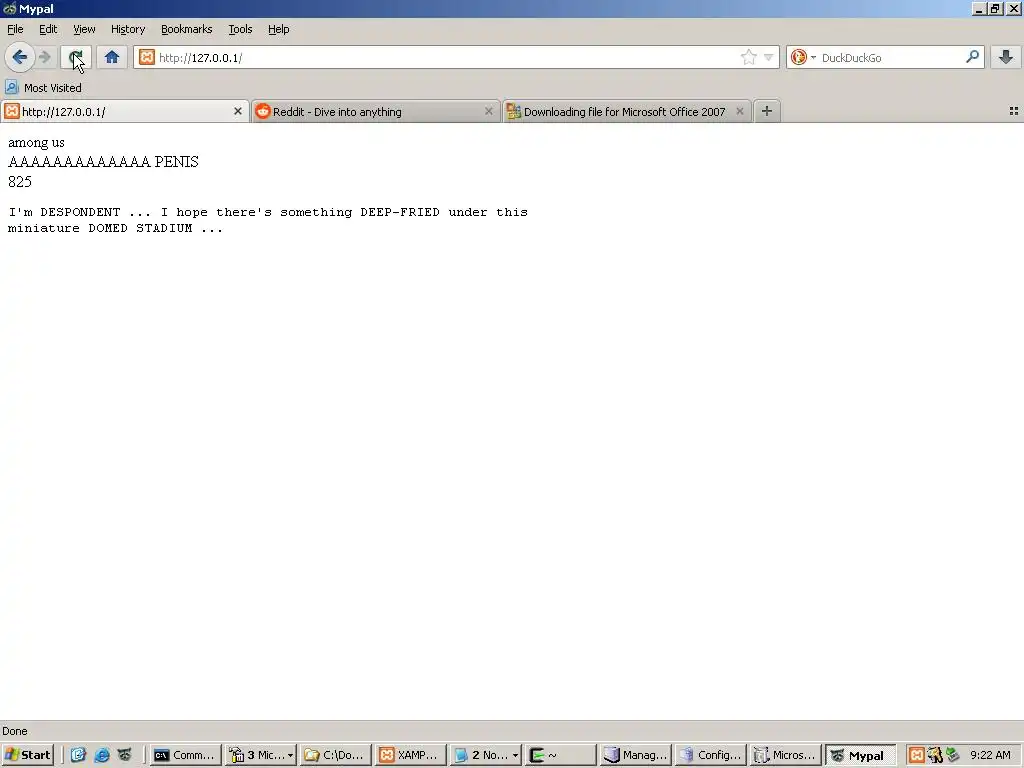Click the third system tray icon beside the clock

[x=953, y=755]
